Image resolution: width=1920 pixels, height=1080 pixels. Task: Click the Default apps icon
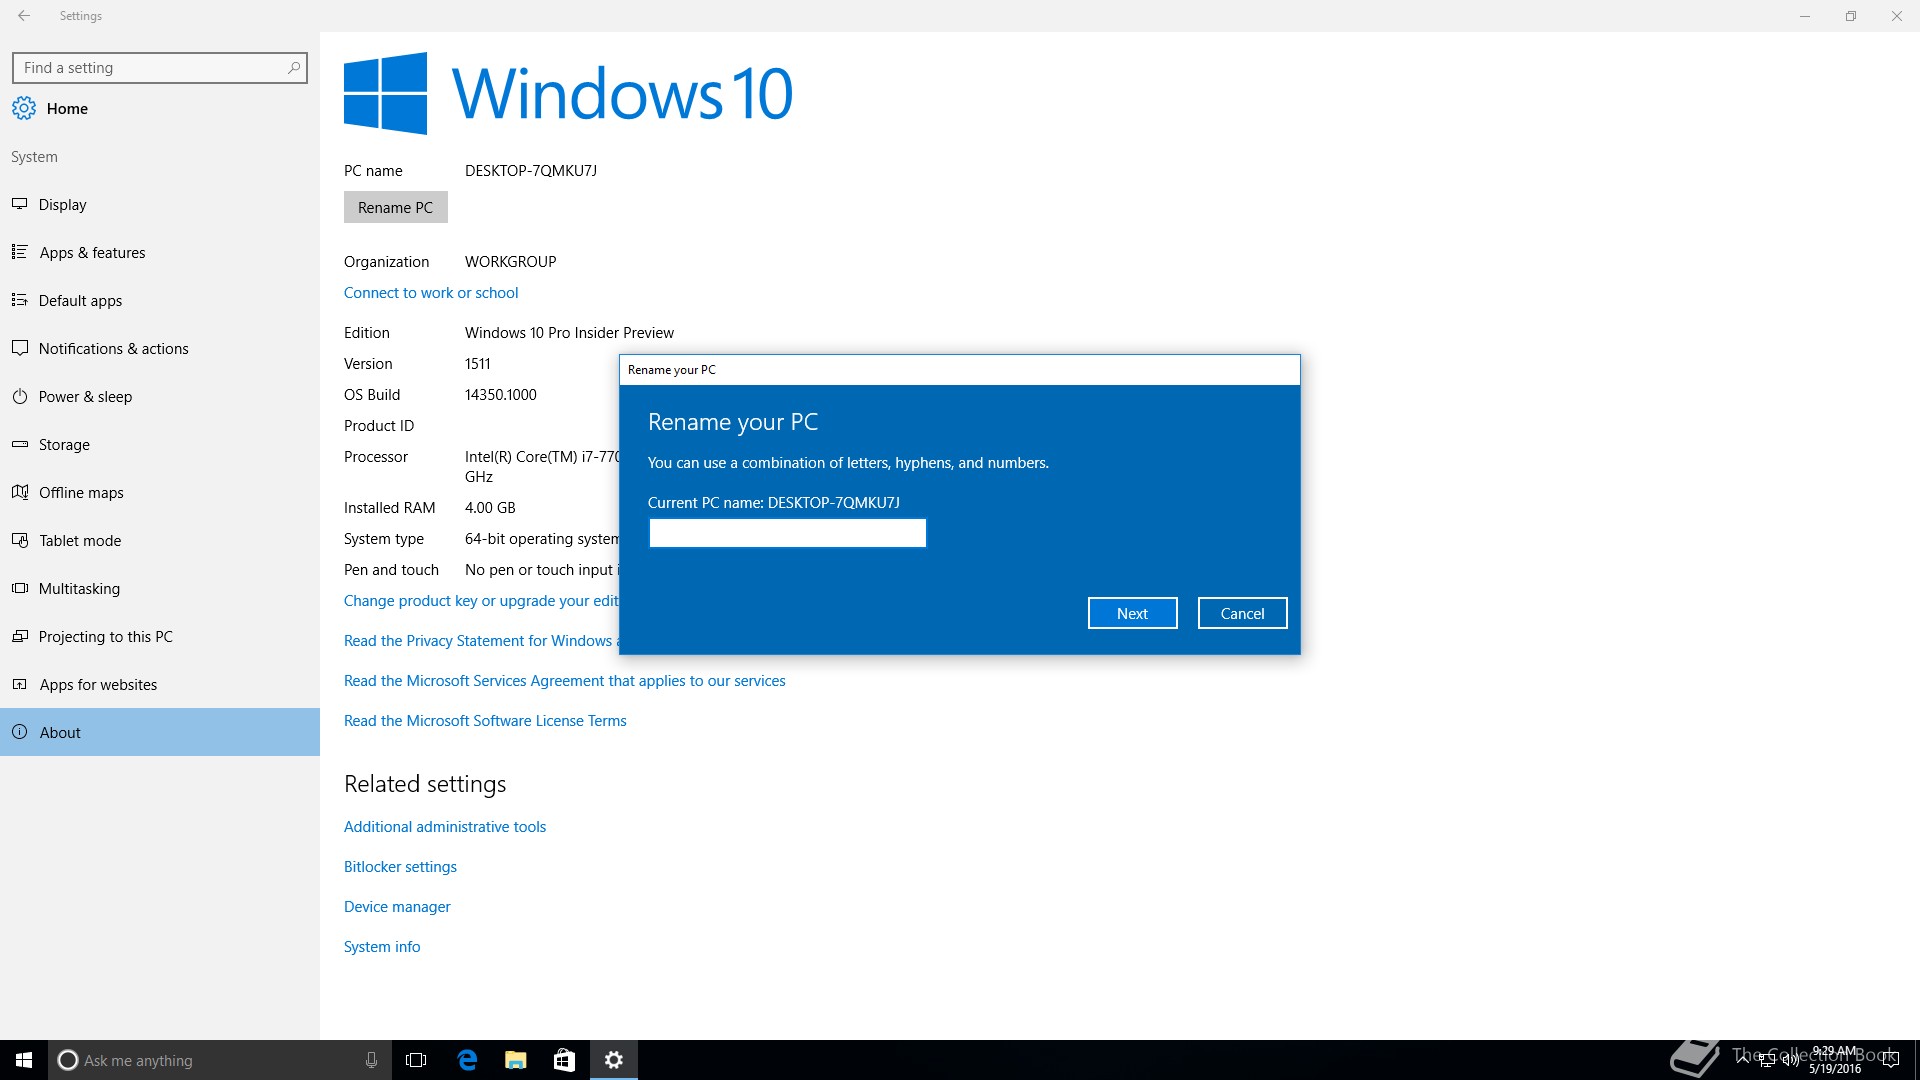(20, 300)
